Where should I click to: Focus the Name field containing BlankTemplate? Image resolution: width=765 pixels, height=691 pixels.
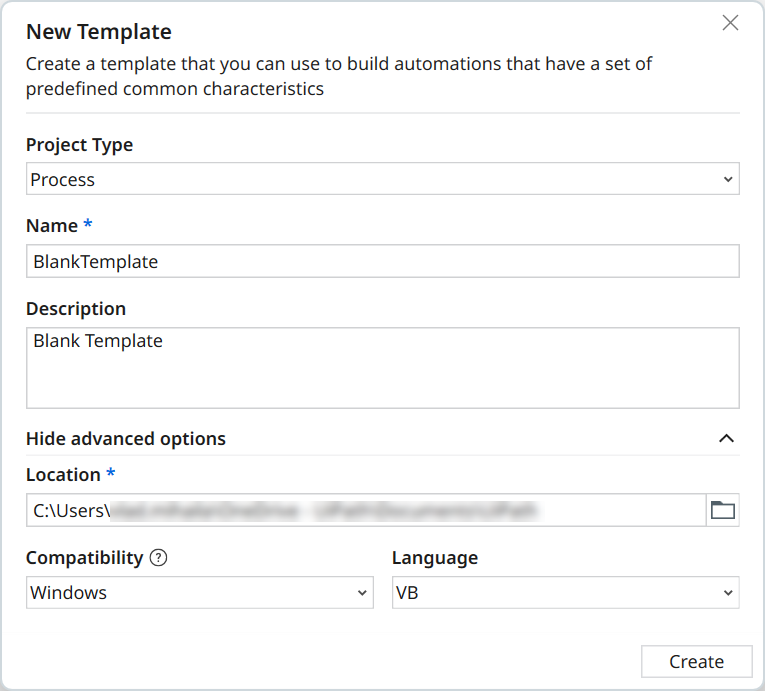(382, 261)
